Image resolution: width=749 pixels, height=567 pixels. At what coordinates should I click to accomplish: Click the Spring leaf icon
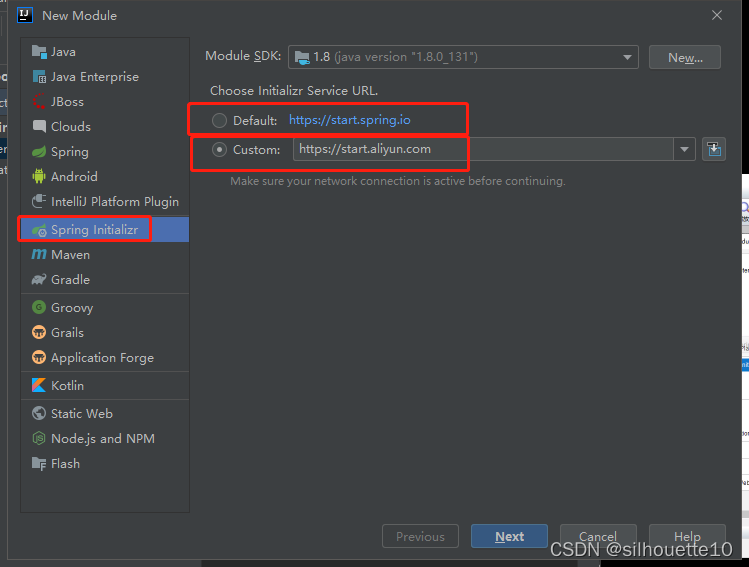click(39, 151)
